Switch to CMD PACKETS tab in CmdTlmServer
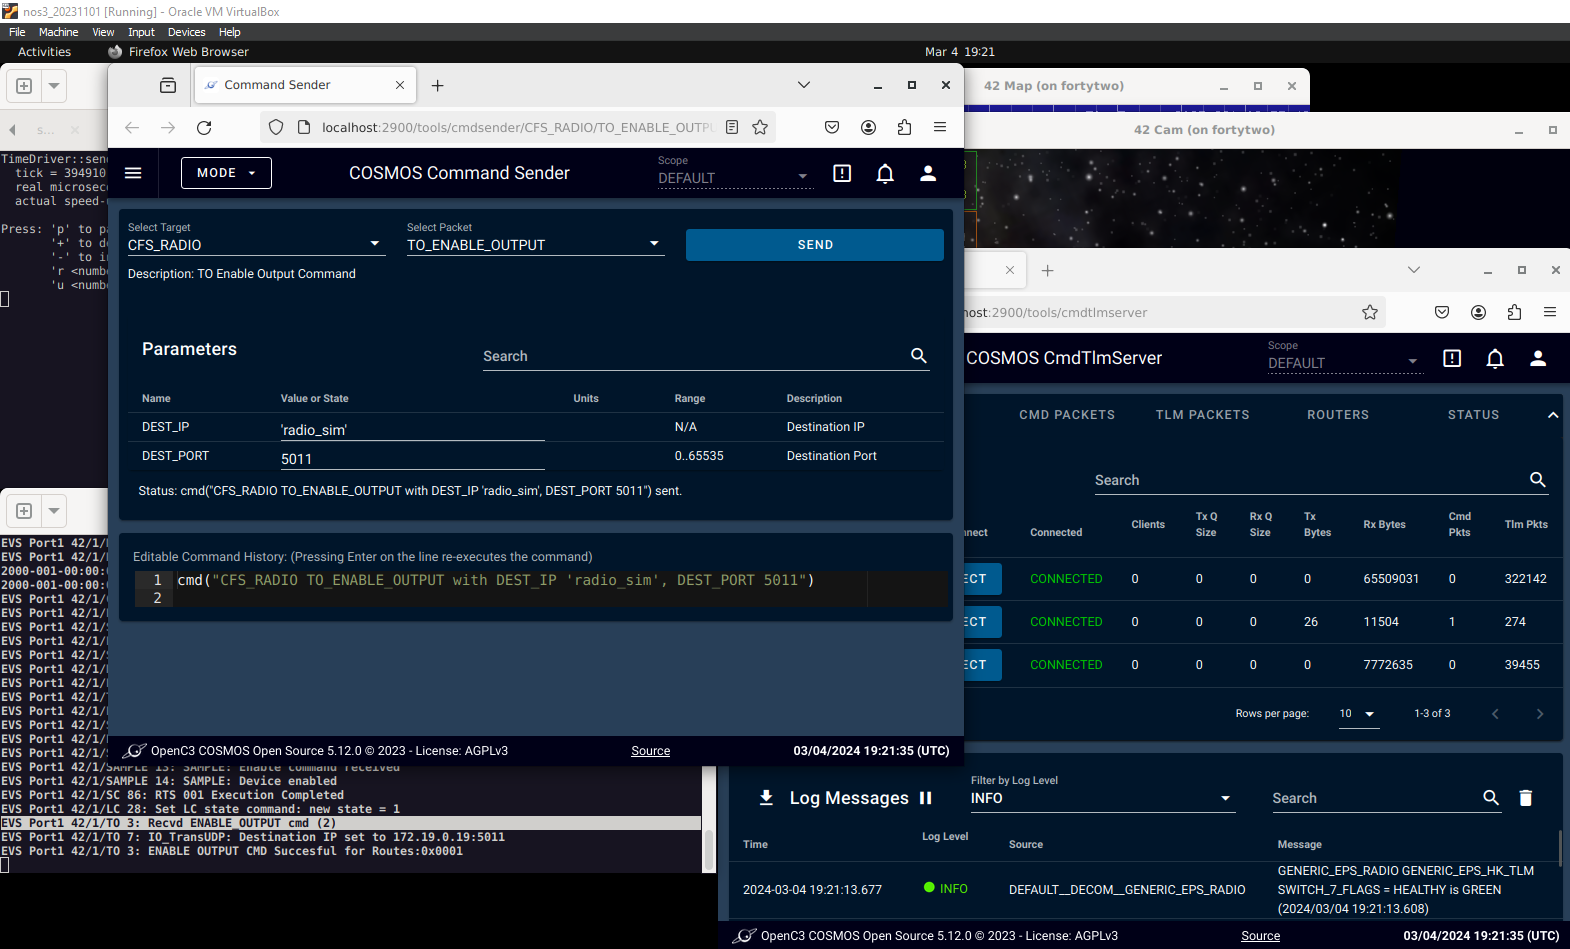This screenshot has width=1570, height=949. click(1067, 415)
